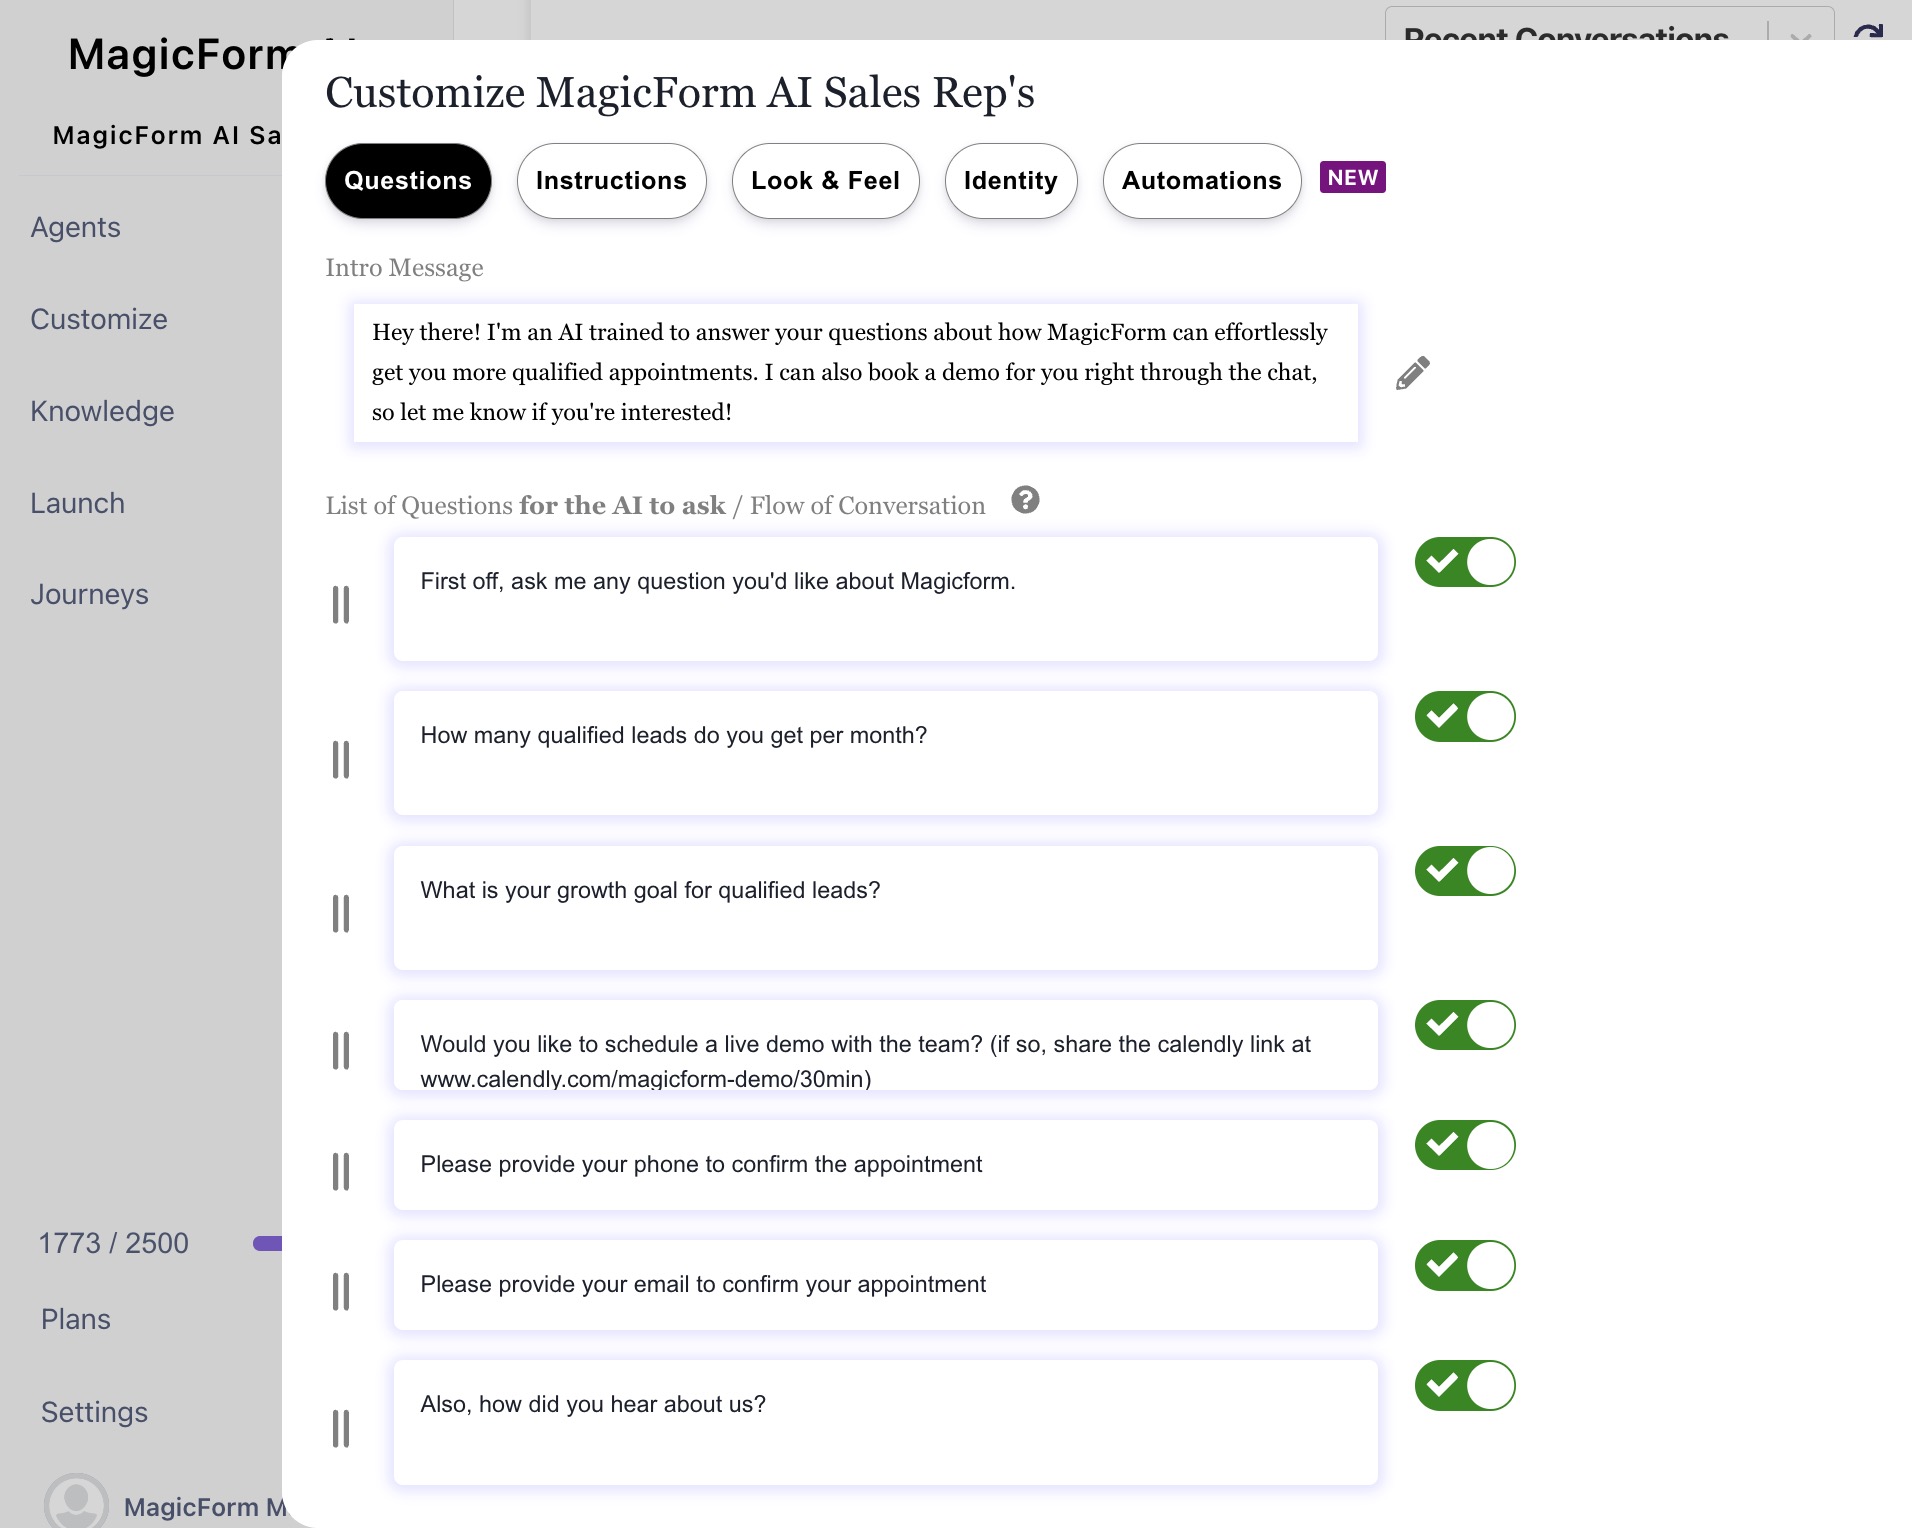Click the purple usage progress bar
The width and height of the screenshot is (1912, 1528).
[x=268, y=1243]
